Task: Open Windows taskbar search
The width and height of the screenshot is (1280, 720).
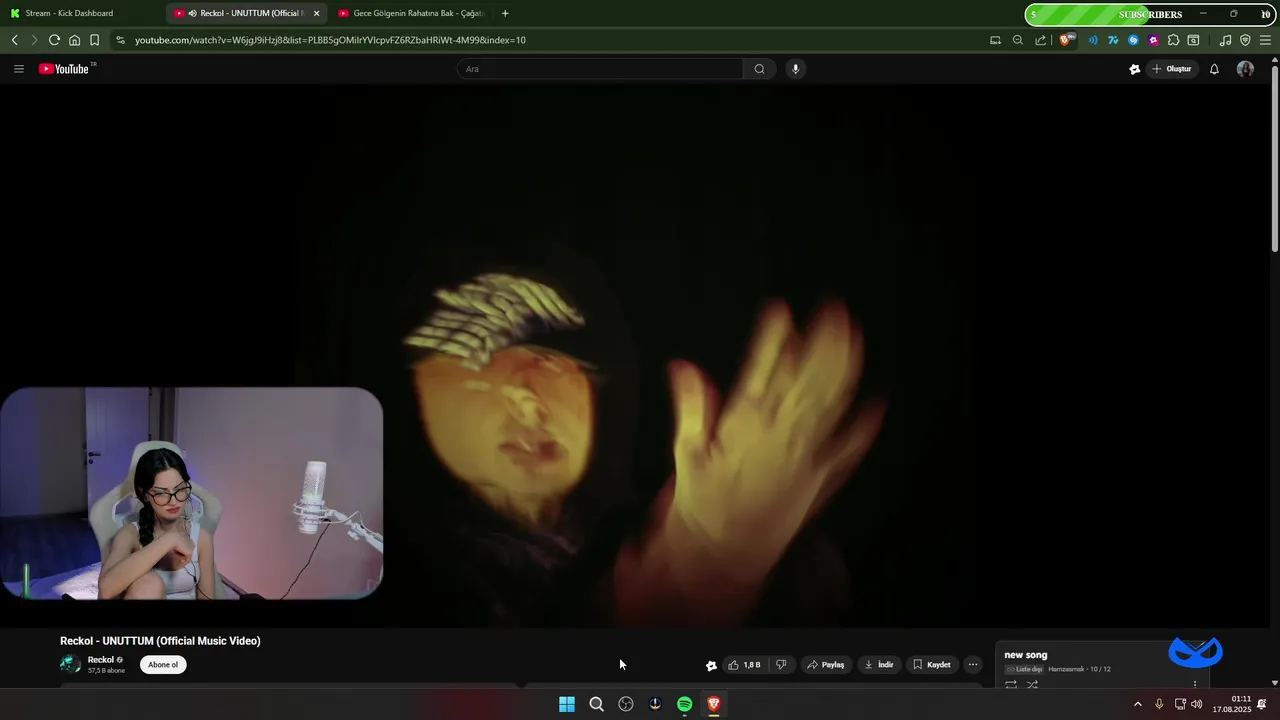Action: tap(596, 704)
